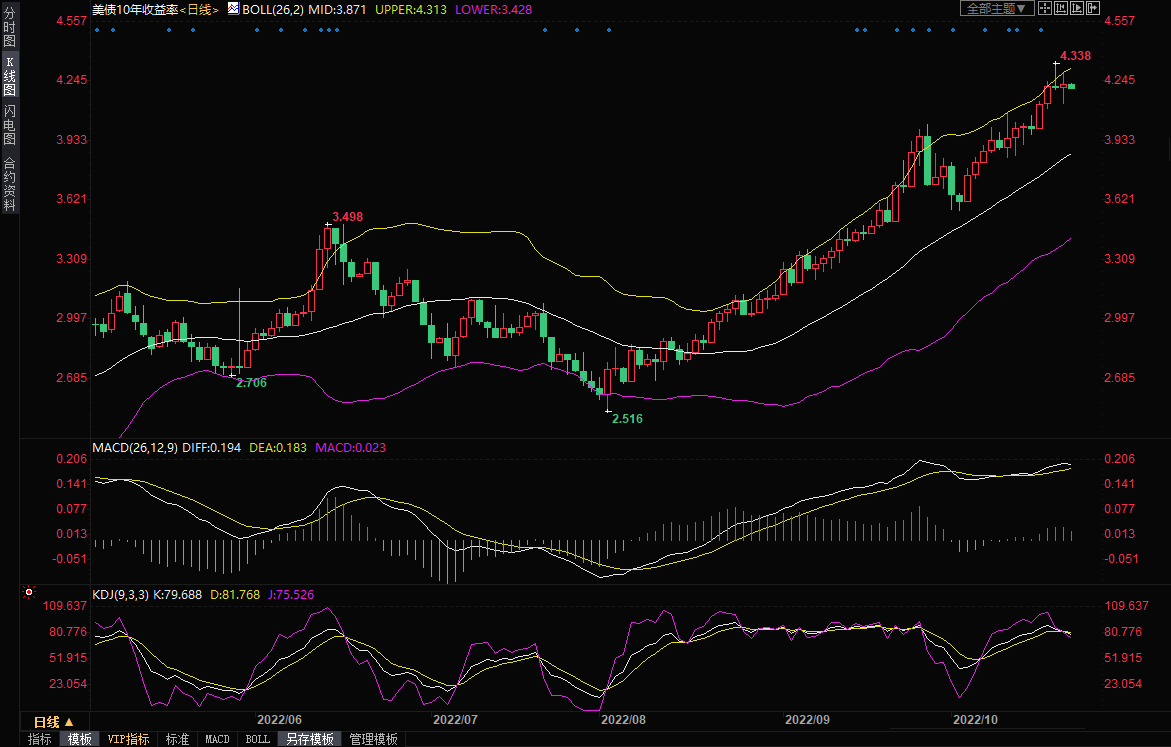The height and width of the screenshot is (747, 1171).
Task: Click the first blue event dot at top left
Action: point(96,30)
